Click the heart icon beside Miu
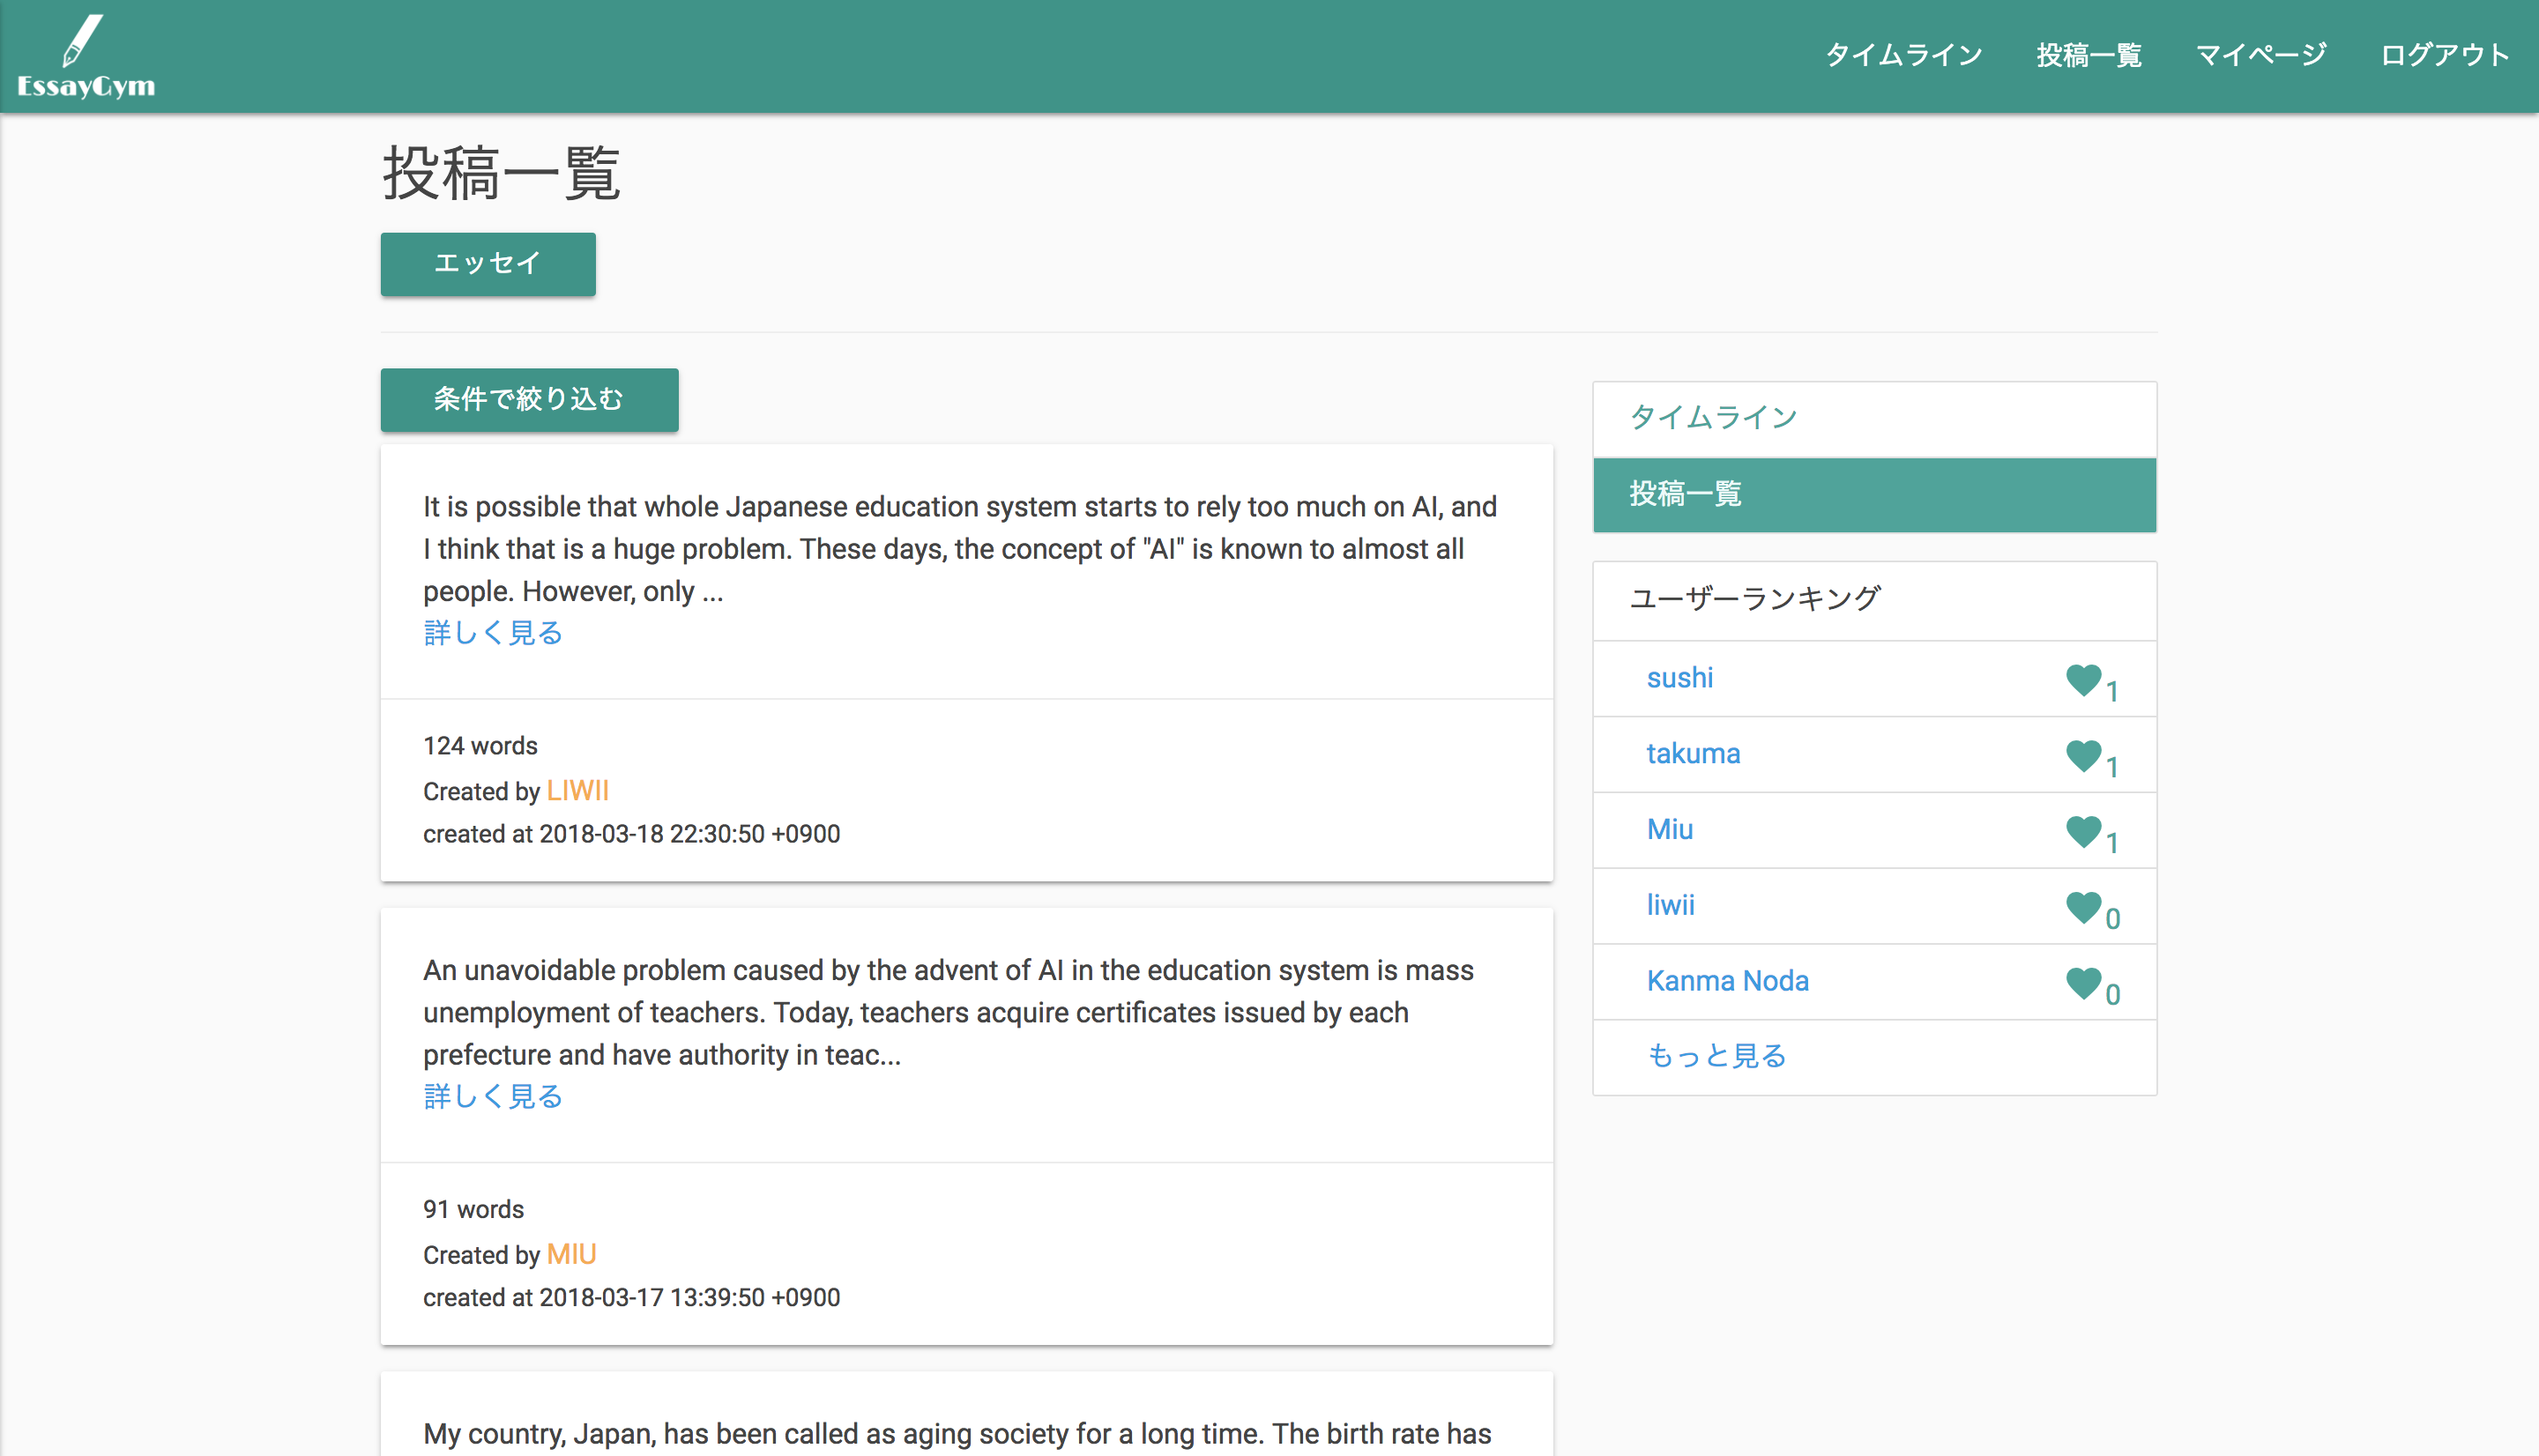This screenshot has width=2539, height=1456. (x=2083, y=830)
